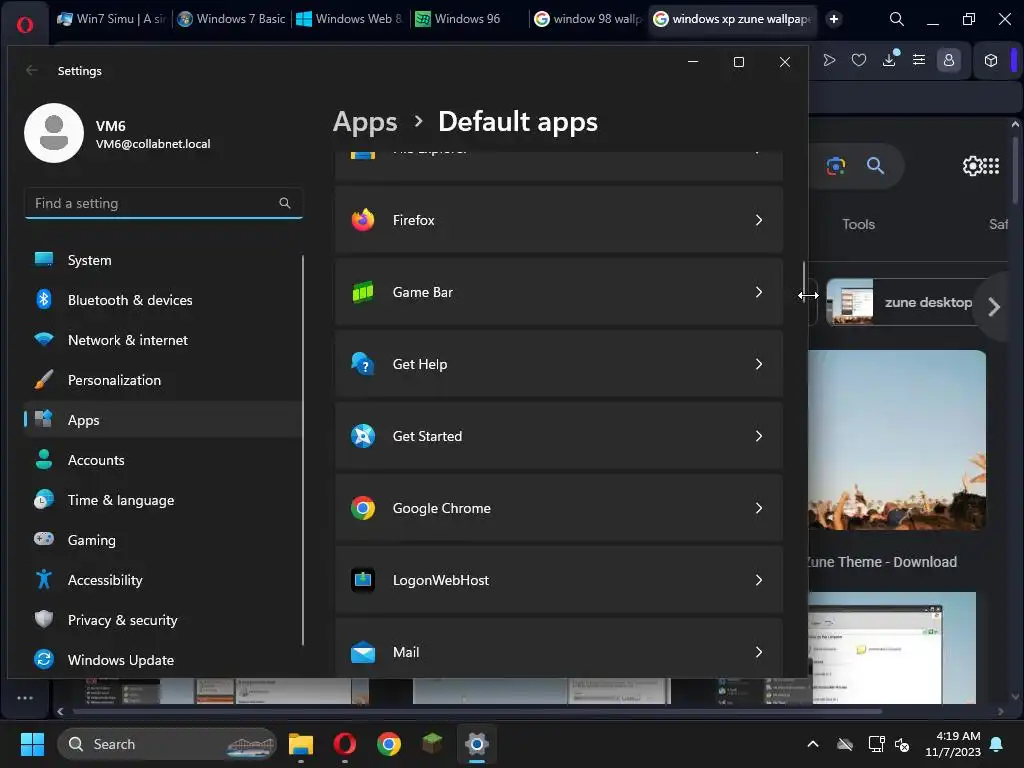The height and width of the screenshot is (768, 1024).
Task: Select zune desktop suggestion chip
Action: [x=904, y=302]
